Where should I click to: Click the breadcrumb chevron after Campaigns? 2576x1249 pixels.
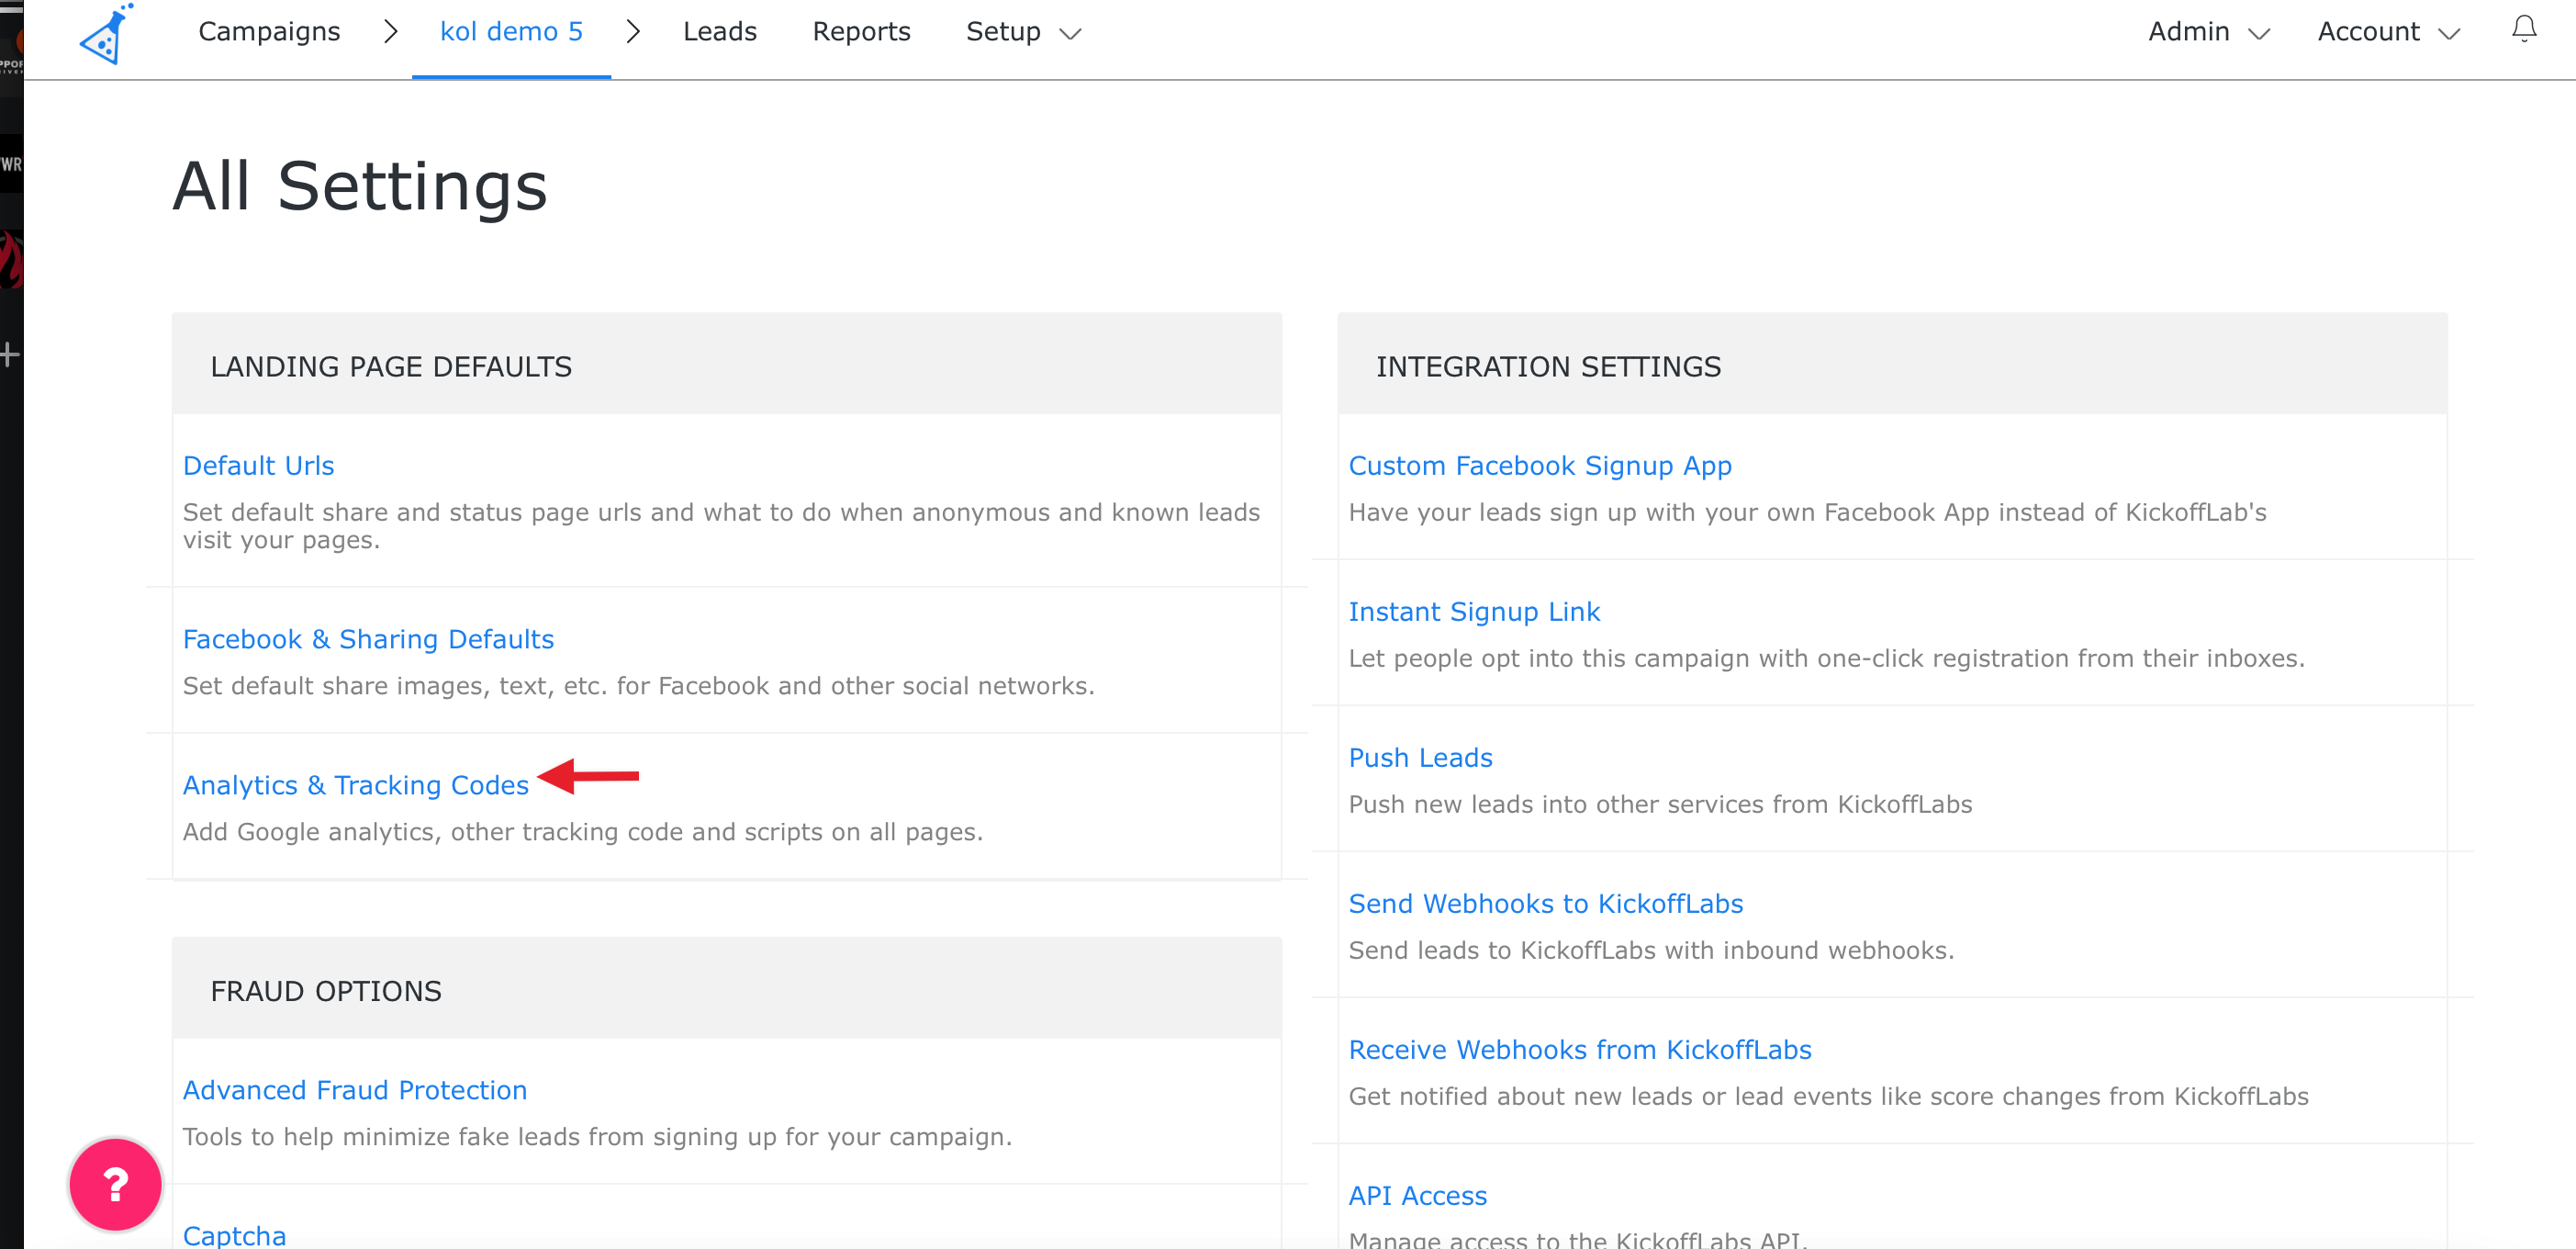tap(391, 32)
